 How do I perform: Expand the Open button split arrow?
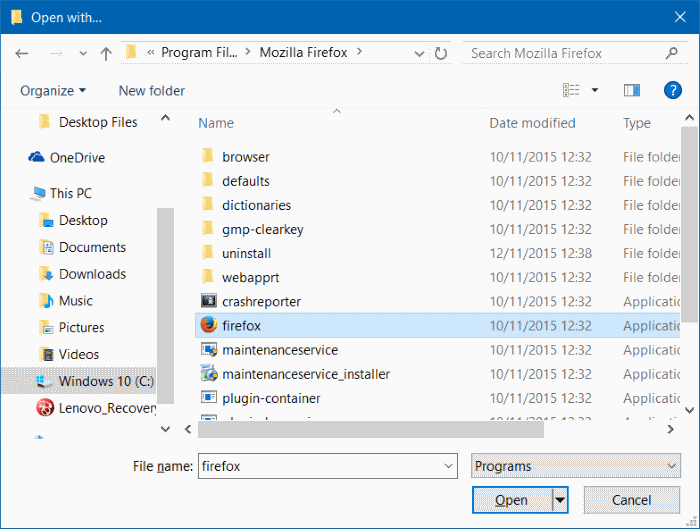tap(560, 500)
